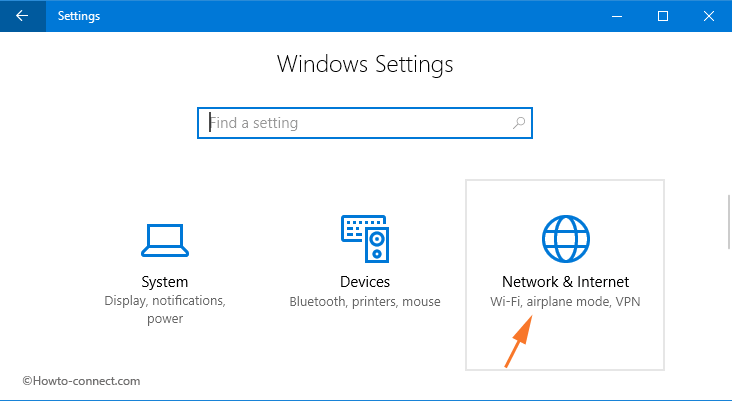The height and width of the screenshot is (401, 732).
Task: Click the Windows Settings page heading
Action: coord(365,64)
